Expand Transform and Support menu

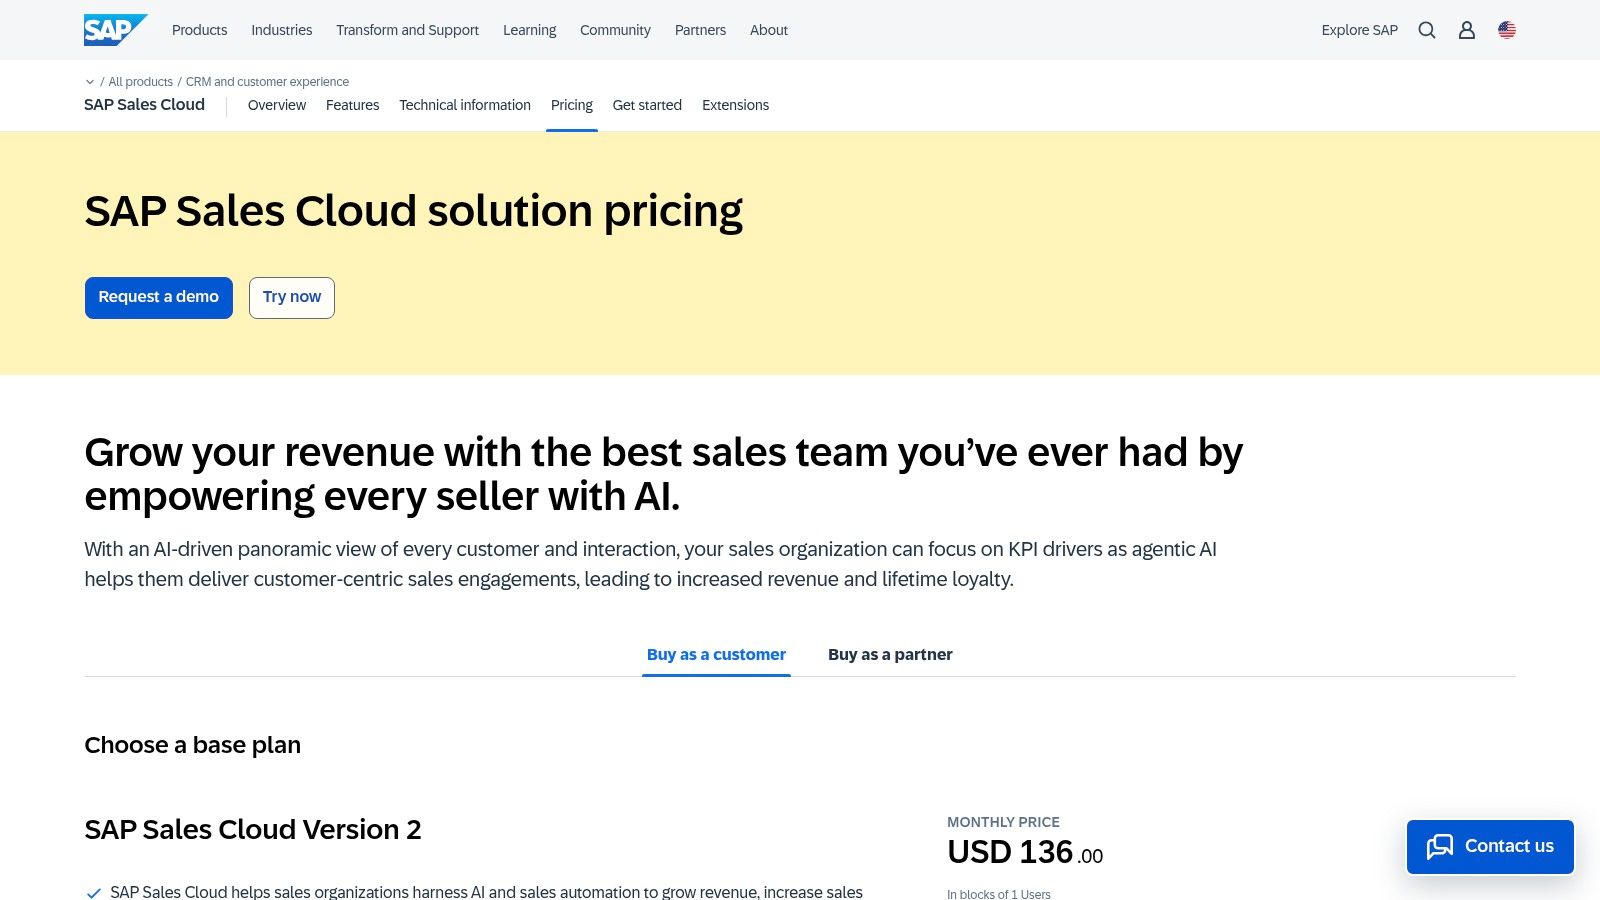pyautogui.click(x=406, y=30)
